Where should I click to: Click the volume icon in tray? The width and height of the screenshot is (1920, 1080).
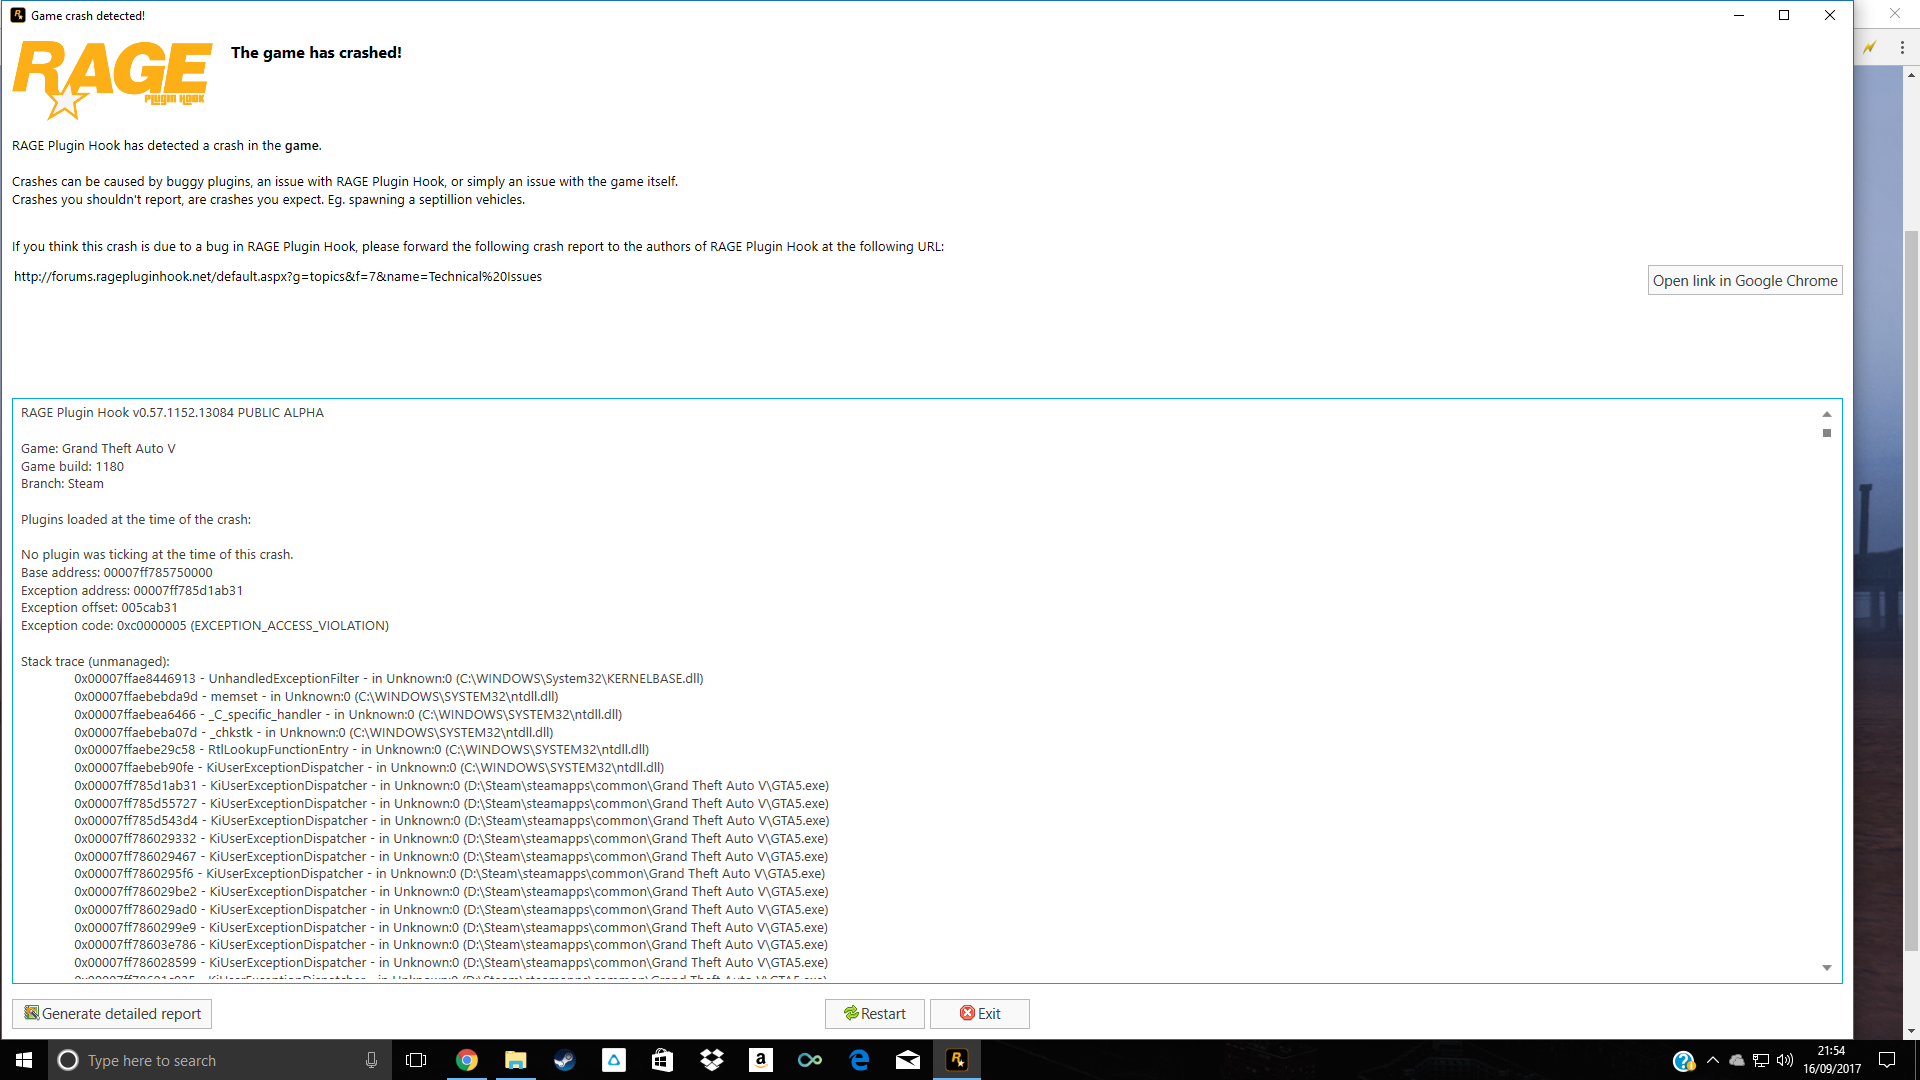(1785, 1060)
